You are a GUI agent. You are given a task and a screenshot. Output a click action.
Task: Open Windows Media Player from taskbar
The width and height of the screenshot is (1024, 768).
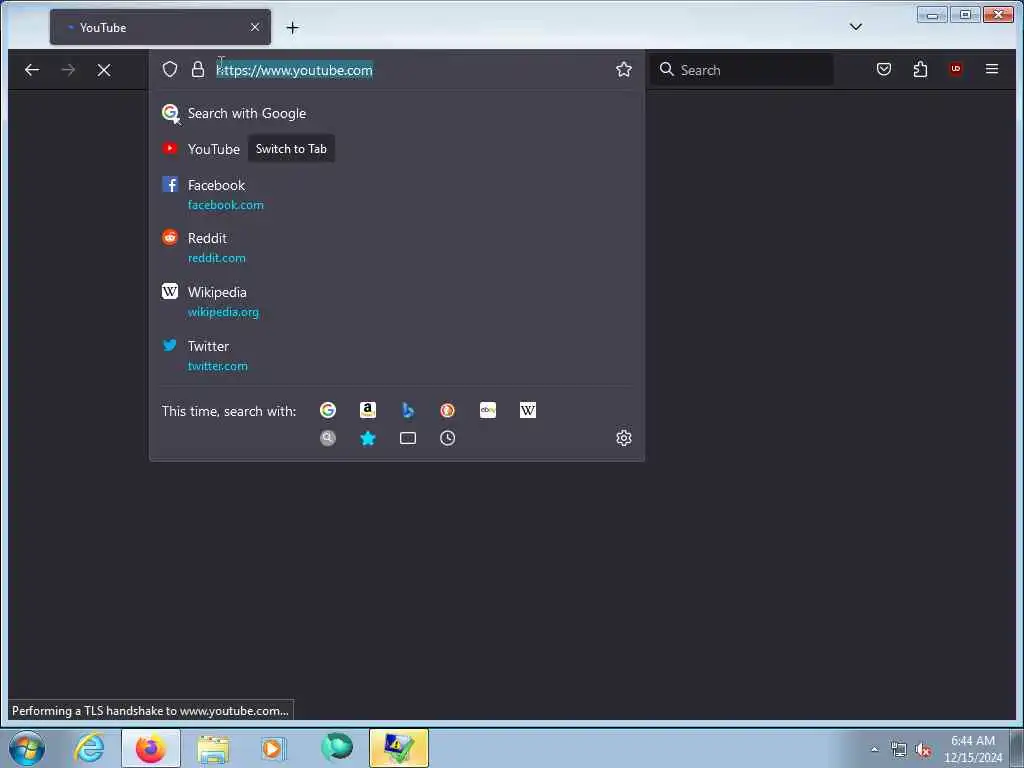pos(274,748)
